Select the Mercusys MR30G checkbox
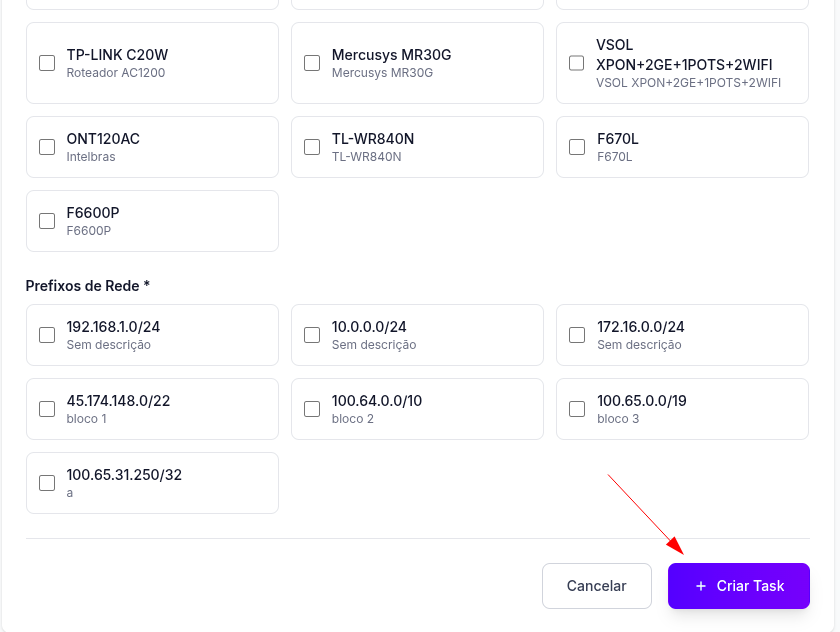Viewport: 840px width, 632px height. coord(312,63)
